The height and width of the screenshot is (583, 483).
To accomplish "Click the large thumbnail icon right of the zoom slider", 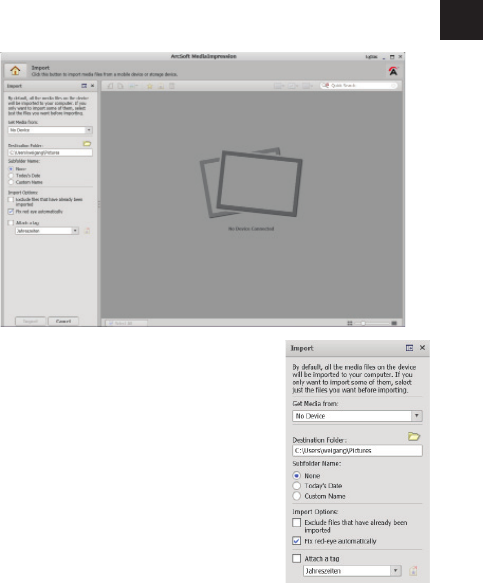I will 394,323.
